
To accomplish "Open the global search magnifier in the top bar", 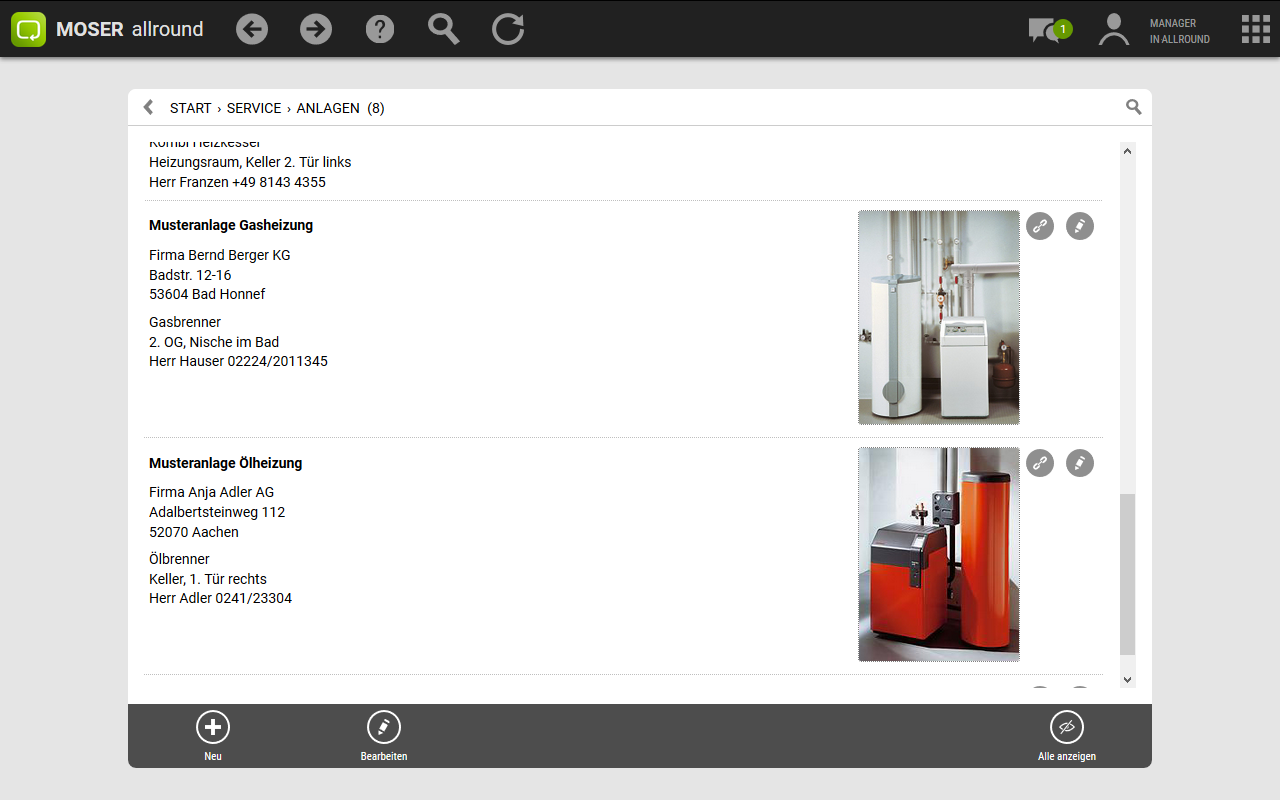I will (x=444, y=29).
